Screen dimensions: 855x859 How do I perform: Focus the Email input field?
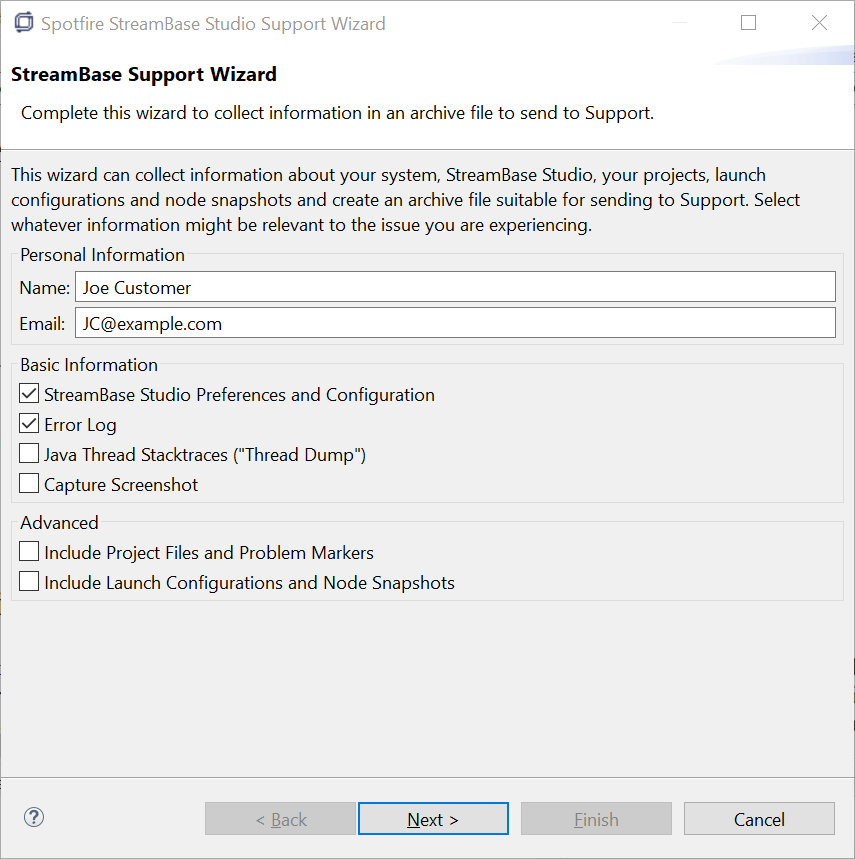point(455,323)
